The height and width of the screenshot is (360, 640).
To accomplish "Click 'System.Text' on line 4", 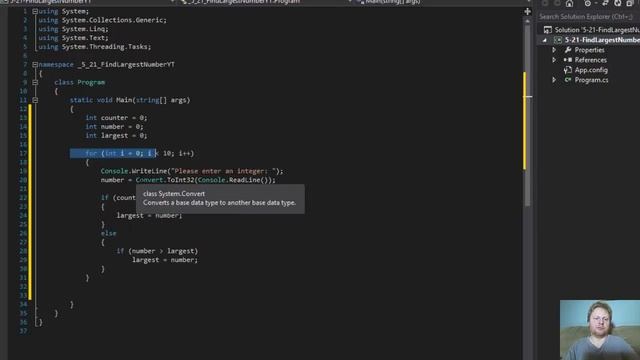I will point(85,38).
